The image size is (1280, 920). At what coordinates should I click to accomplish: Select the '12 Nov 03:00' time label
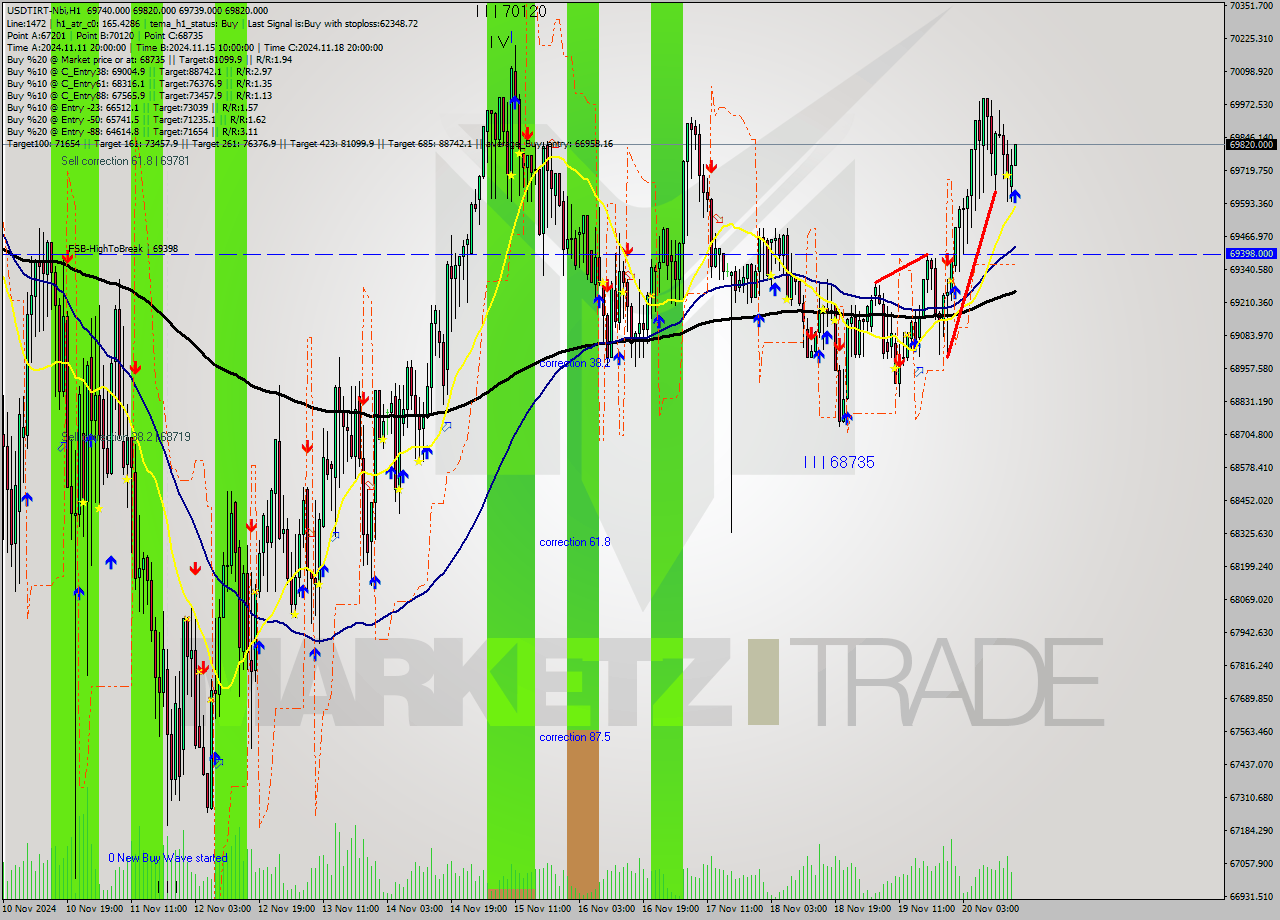[222, 909]
